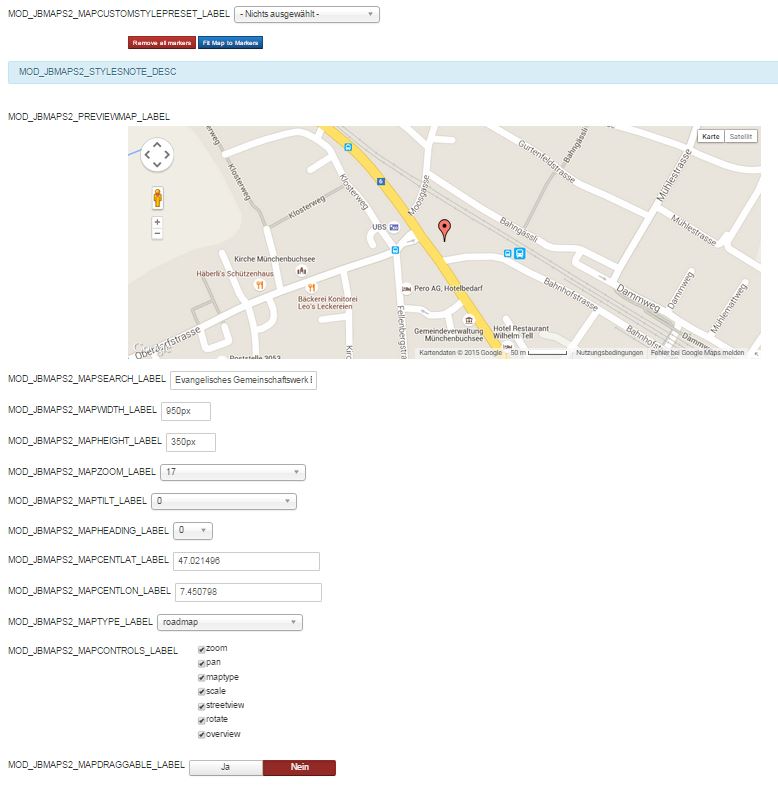Click the Fit Map to Markers button
Viewport: 778px width, 786px height.
click(230, 43)
